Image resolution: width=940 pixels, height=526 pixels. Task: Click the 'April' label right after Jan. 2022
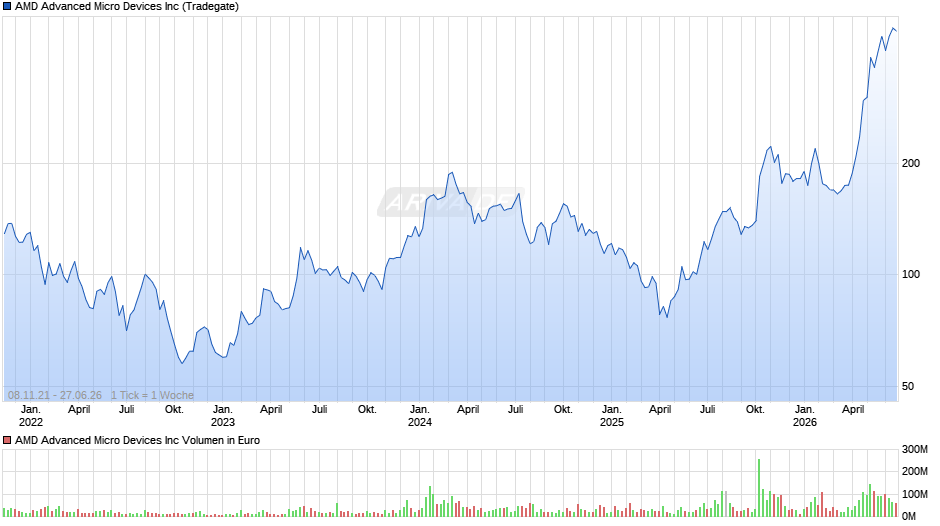pyautogui.click(x=79, y=410)
